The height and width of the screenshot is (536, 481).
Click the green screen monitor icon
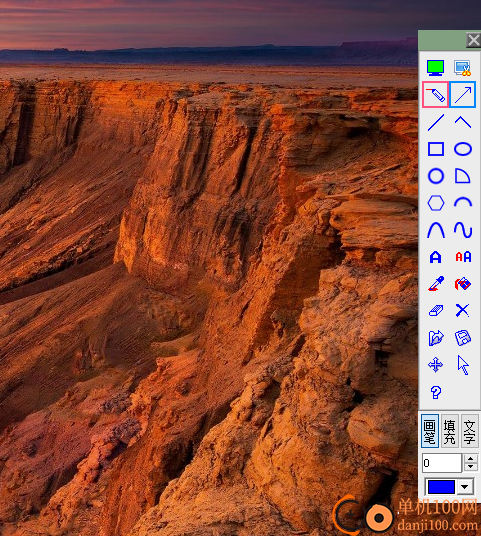click(x=435, y=68)
